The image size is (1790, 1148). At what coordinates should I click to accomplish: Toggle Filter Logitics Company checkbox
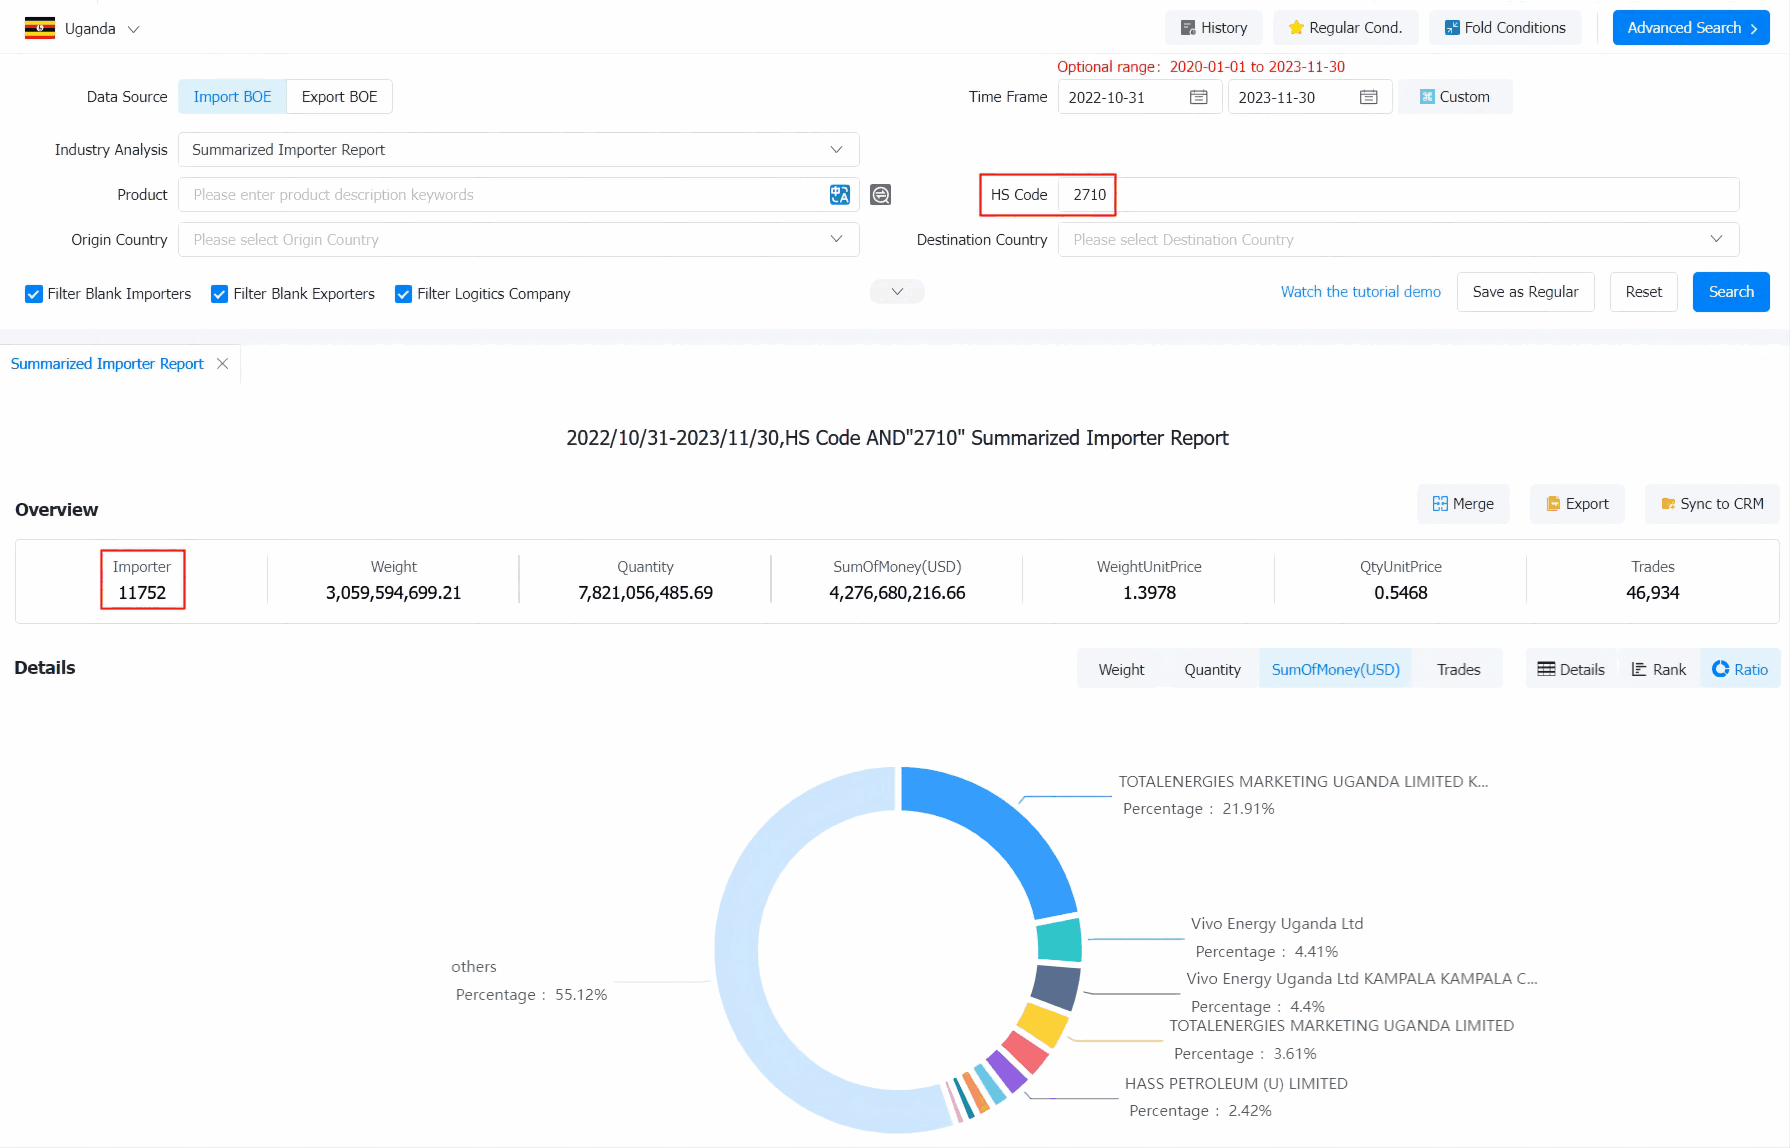[x=404, y=294]
